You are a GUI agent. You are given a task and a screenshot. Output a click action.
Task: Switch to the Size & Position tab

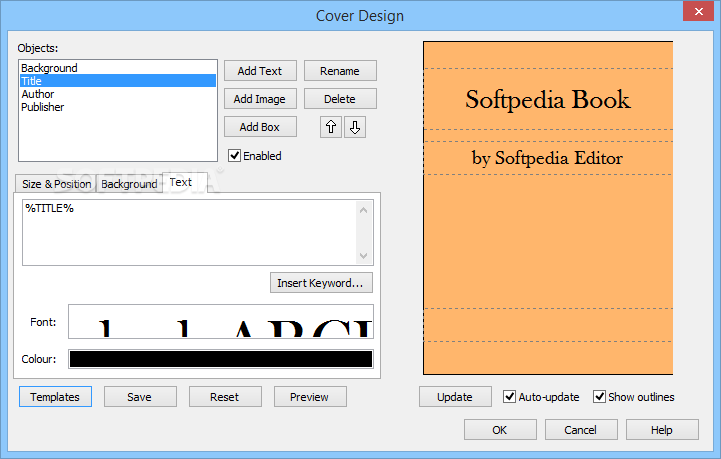point(56,184)
